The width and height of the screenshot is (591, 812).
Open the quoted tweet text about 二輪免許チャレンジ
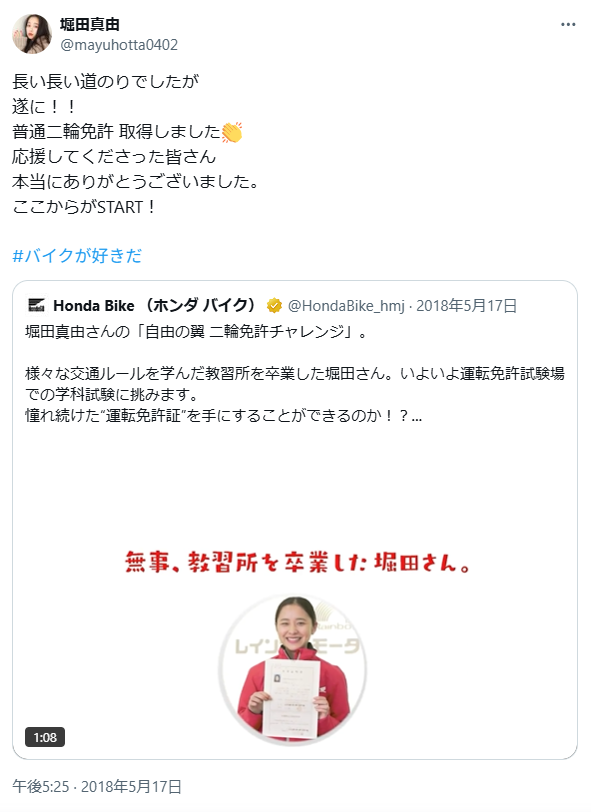pos(196,331)
